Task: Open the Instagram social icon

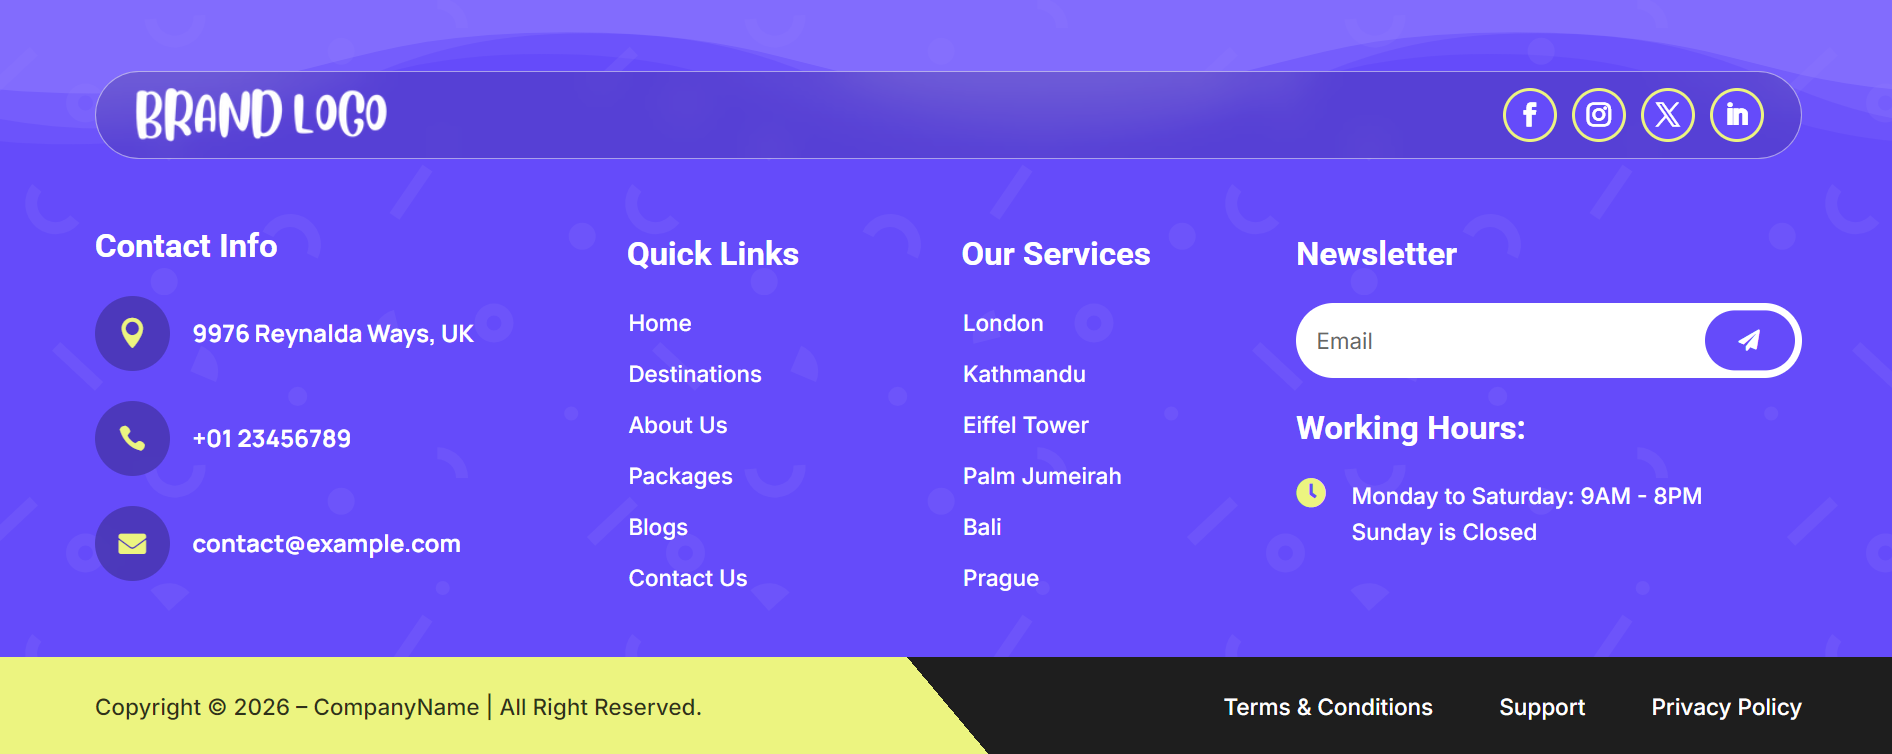Action: pyautogui.click(x=1598, y=115)
